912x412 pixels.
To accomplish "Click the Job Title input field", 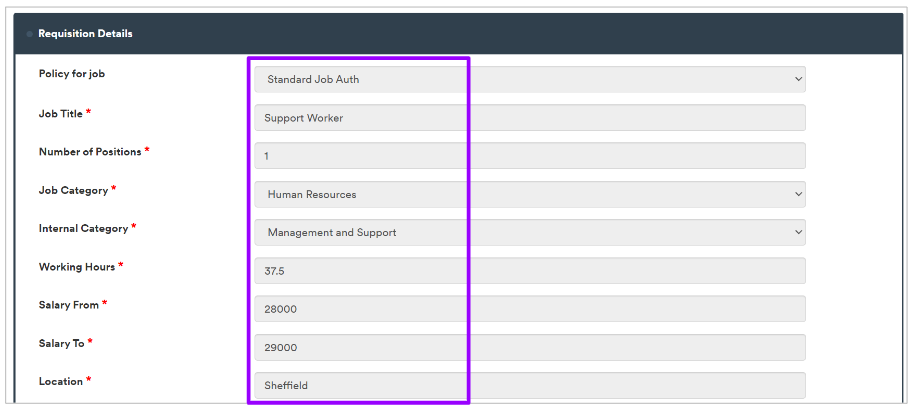I will click(x=529, y=118).
